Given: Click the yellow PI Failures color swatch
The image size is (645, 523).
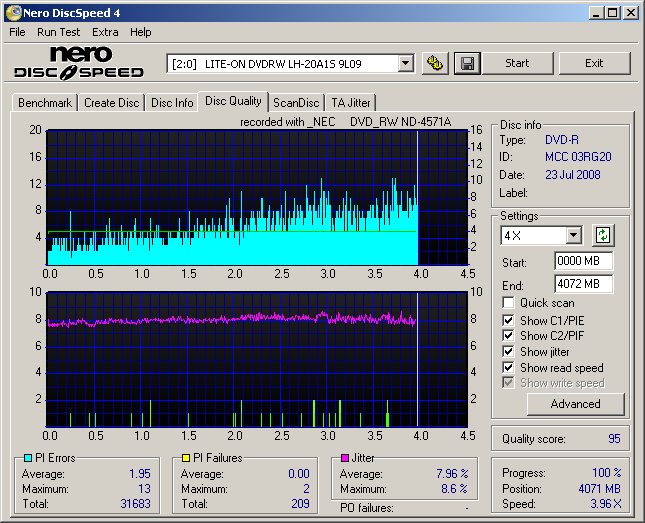Looking at the screenshot, I should coord(186,458).
